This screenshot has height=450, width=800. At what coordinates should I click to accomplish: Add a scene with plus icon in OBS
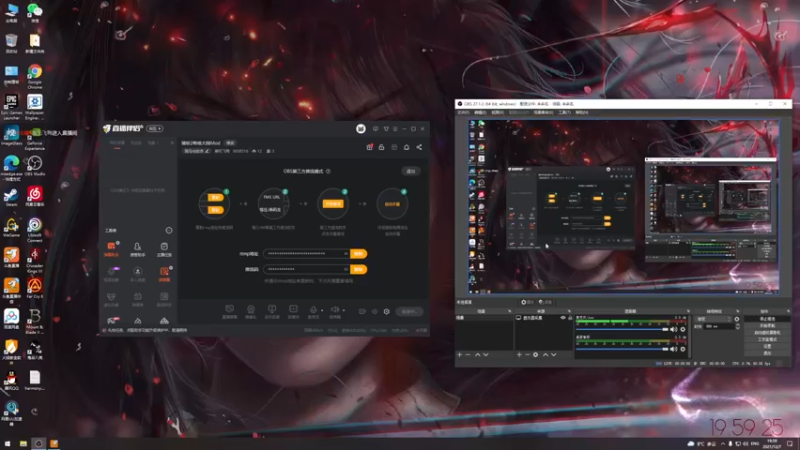[x=459, y=355]
